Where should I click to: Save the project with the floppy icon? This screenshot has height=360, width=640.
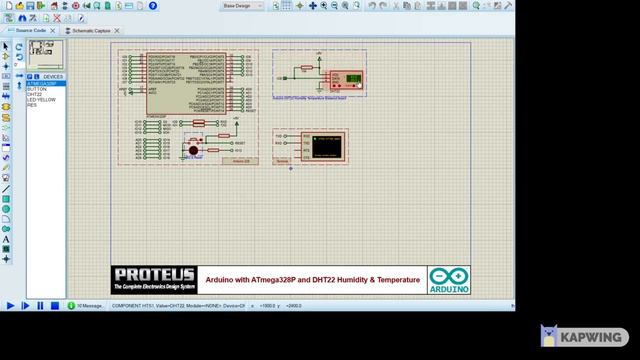(x=30, y=6)
